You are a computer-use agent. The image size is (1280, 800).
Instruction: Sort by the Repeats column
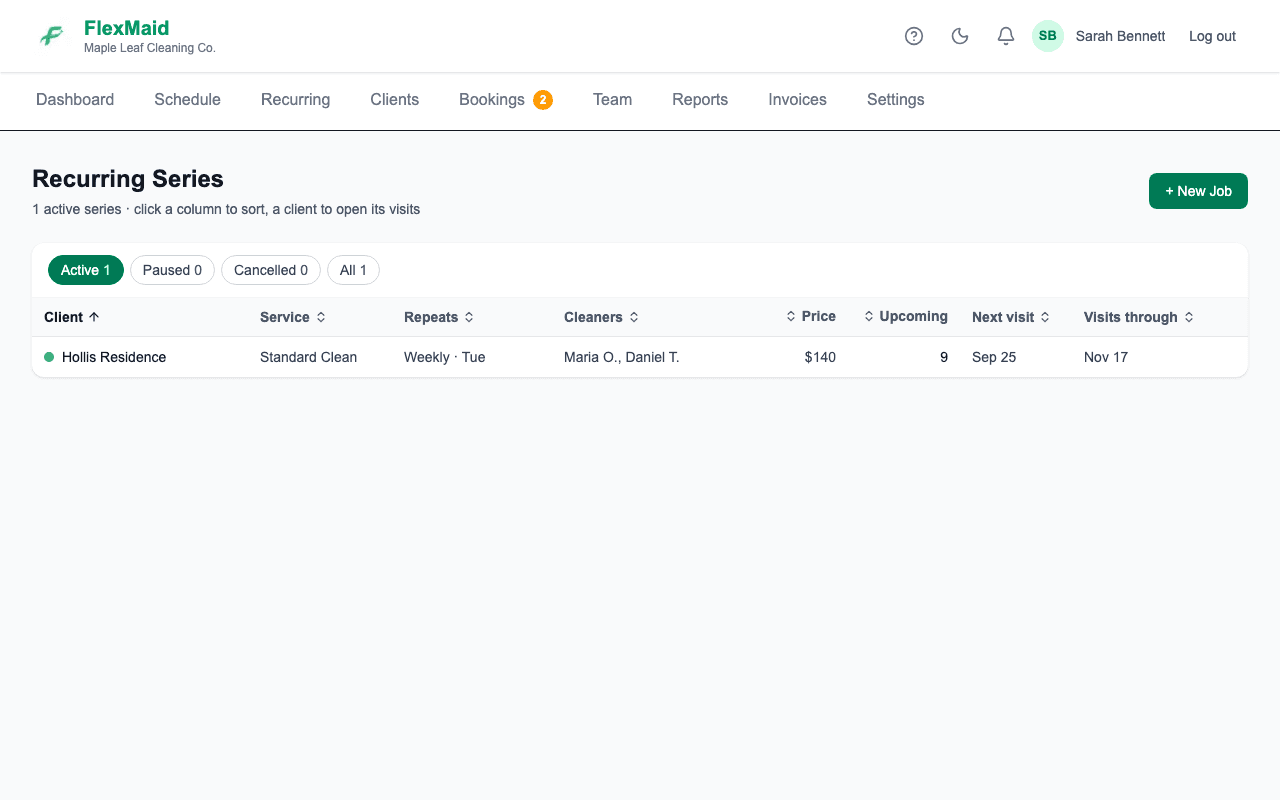coord(439,317)
